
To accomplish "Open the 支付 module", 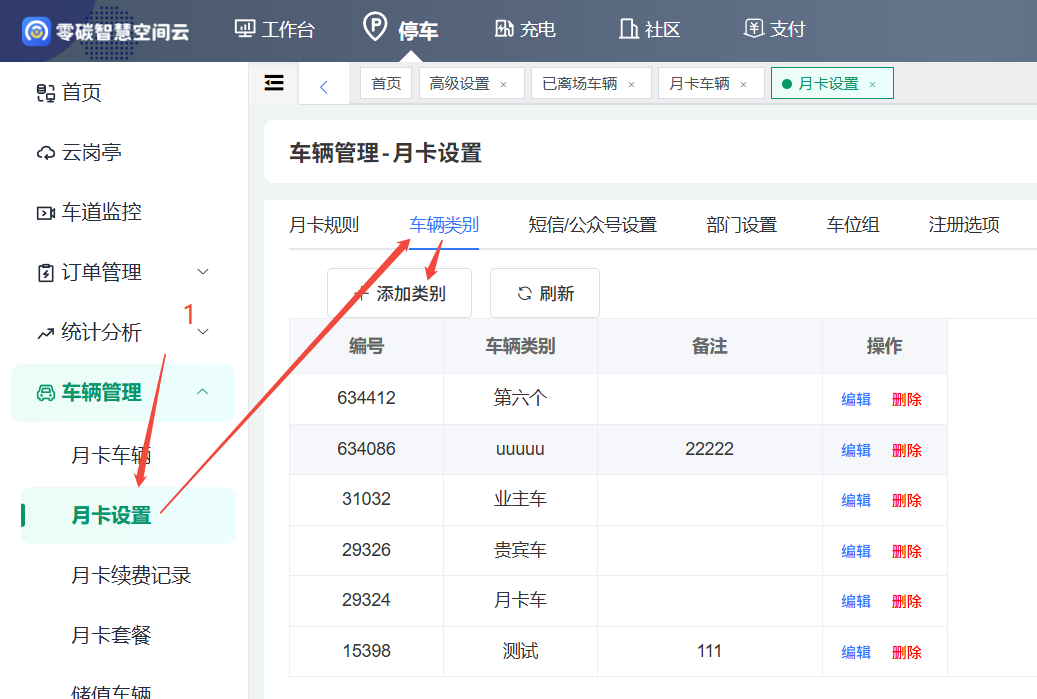I will [774, 29].
